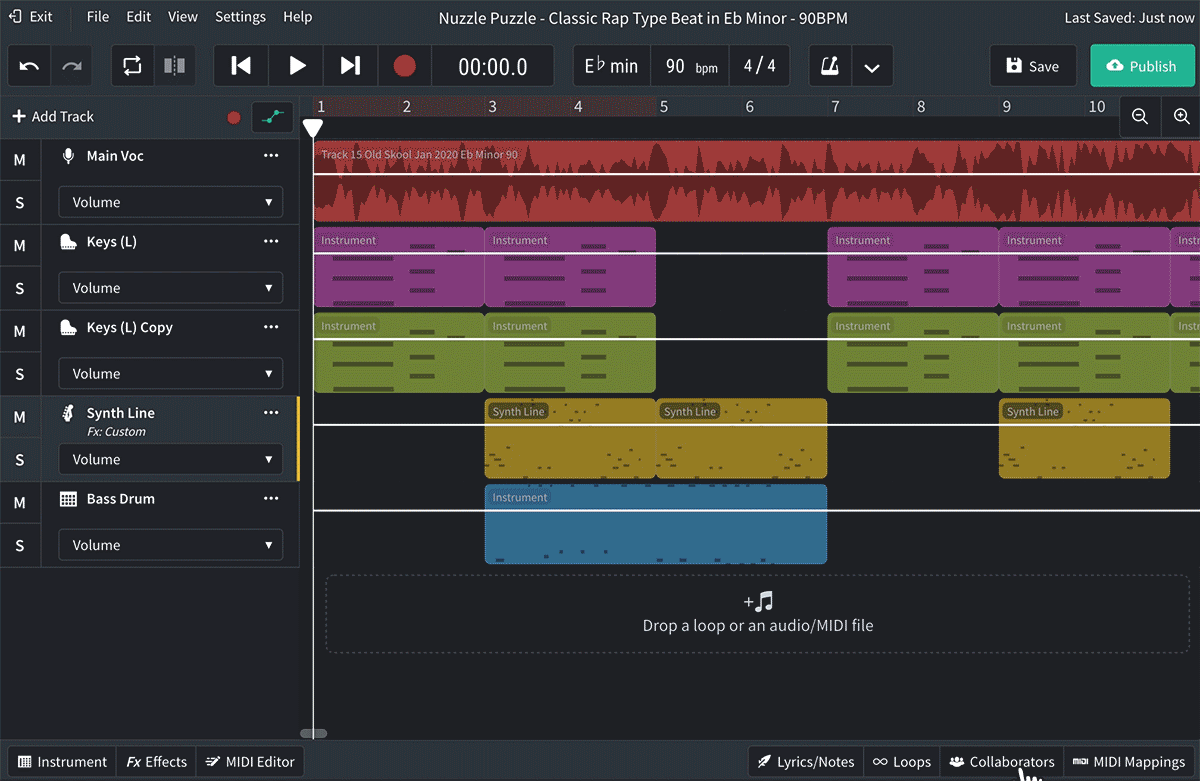The height and width of the screenshot is (781, 1200).
Task: Open the Main Voc options menu
Action: click(x=271, y=156)
